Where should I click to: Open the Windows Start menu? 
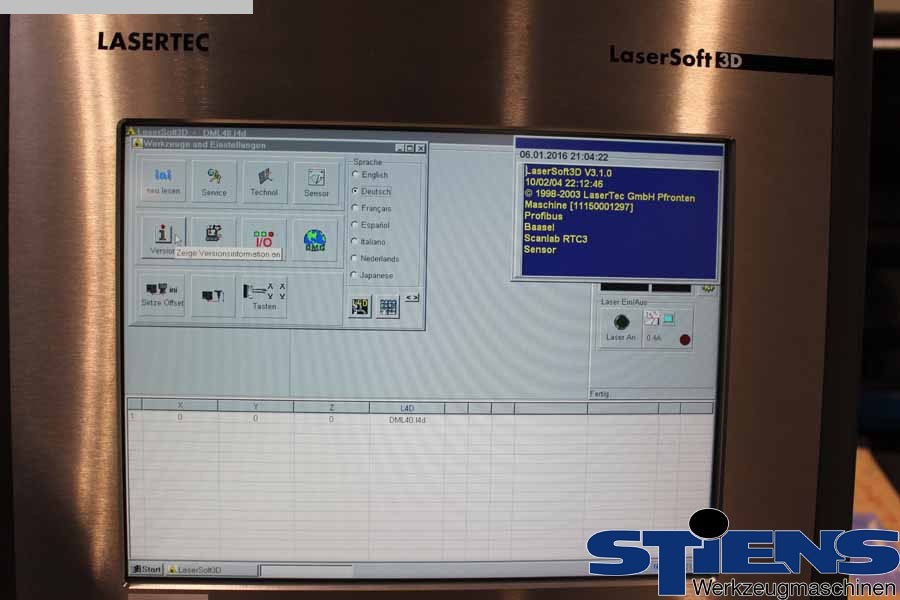click(147, 569)
